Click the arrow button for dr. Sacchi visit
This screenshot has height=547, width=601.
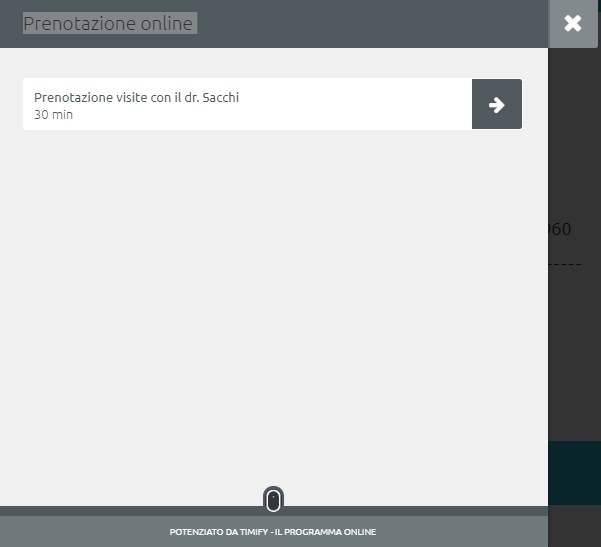[496, 105]
